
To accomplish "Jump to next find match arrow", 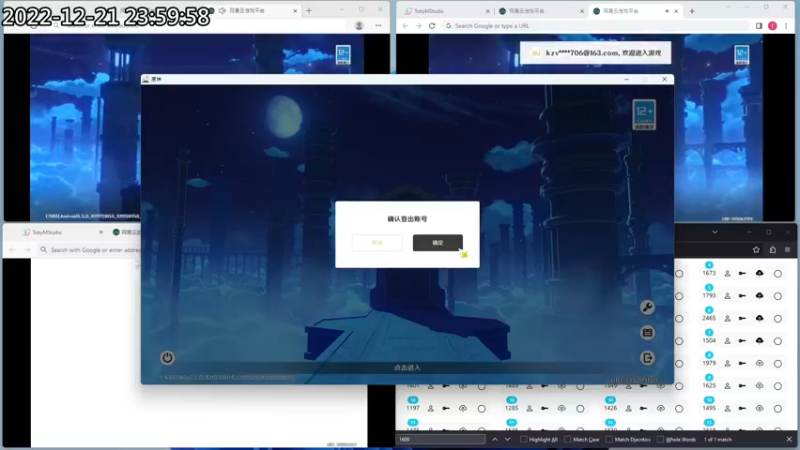I will coord(508,439).
